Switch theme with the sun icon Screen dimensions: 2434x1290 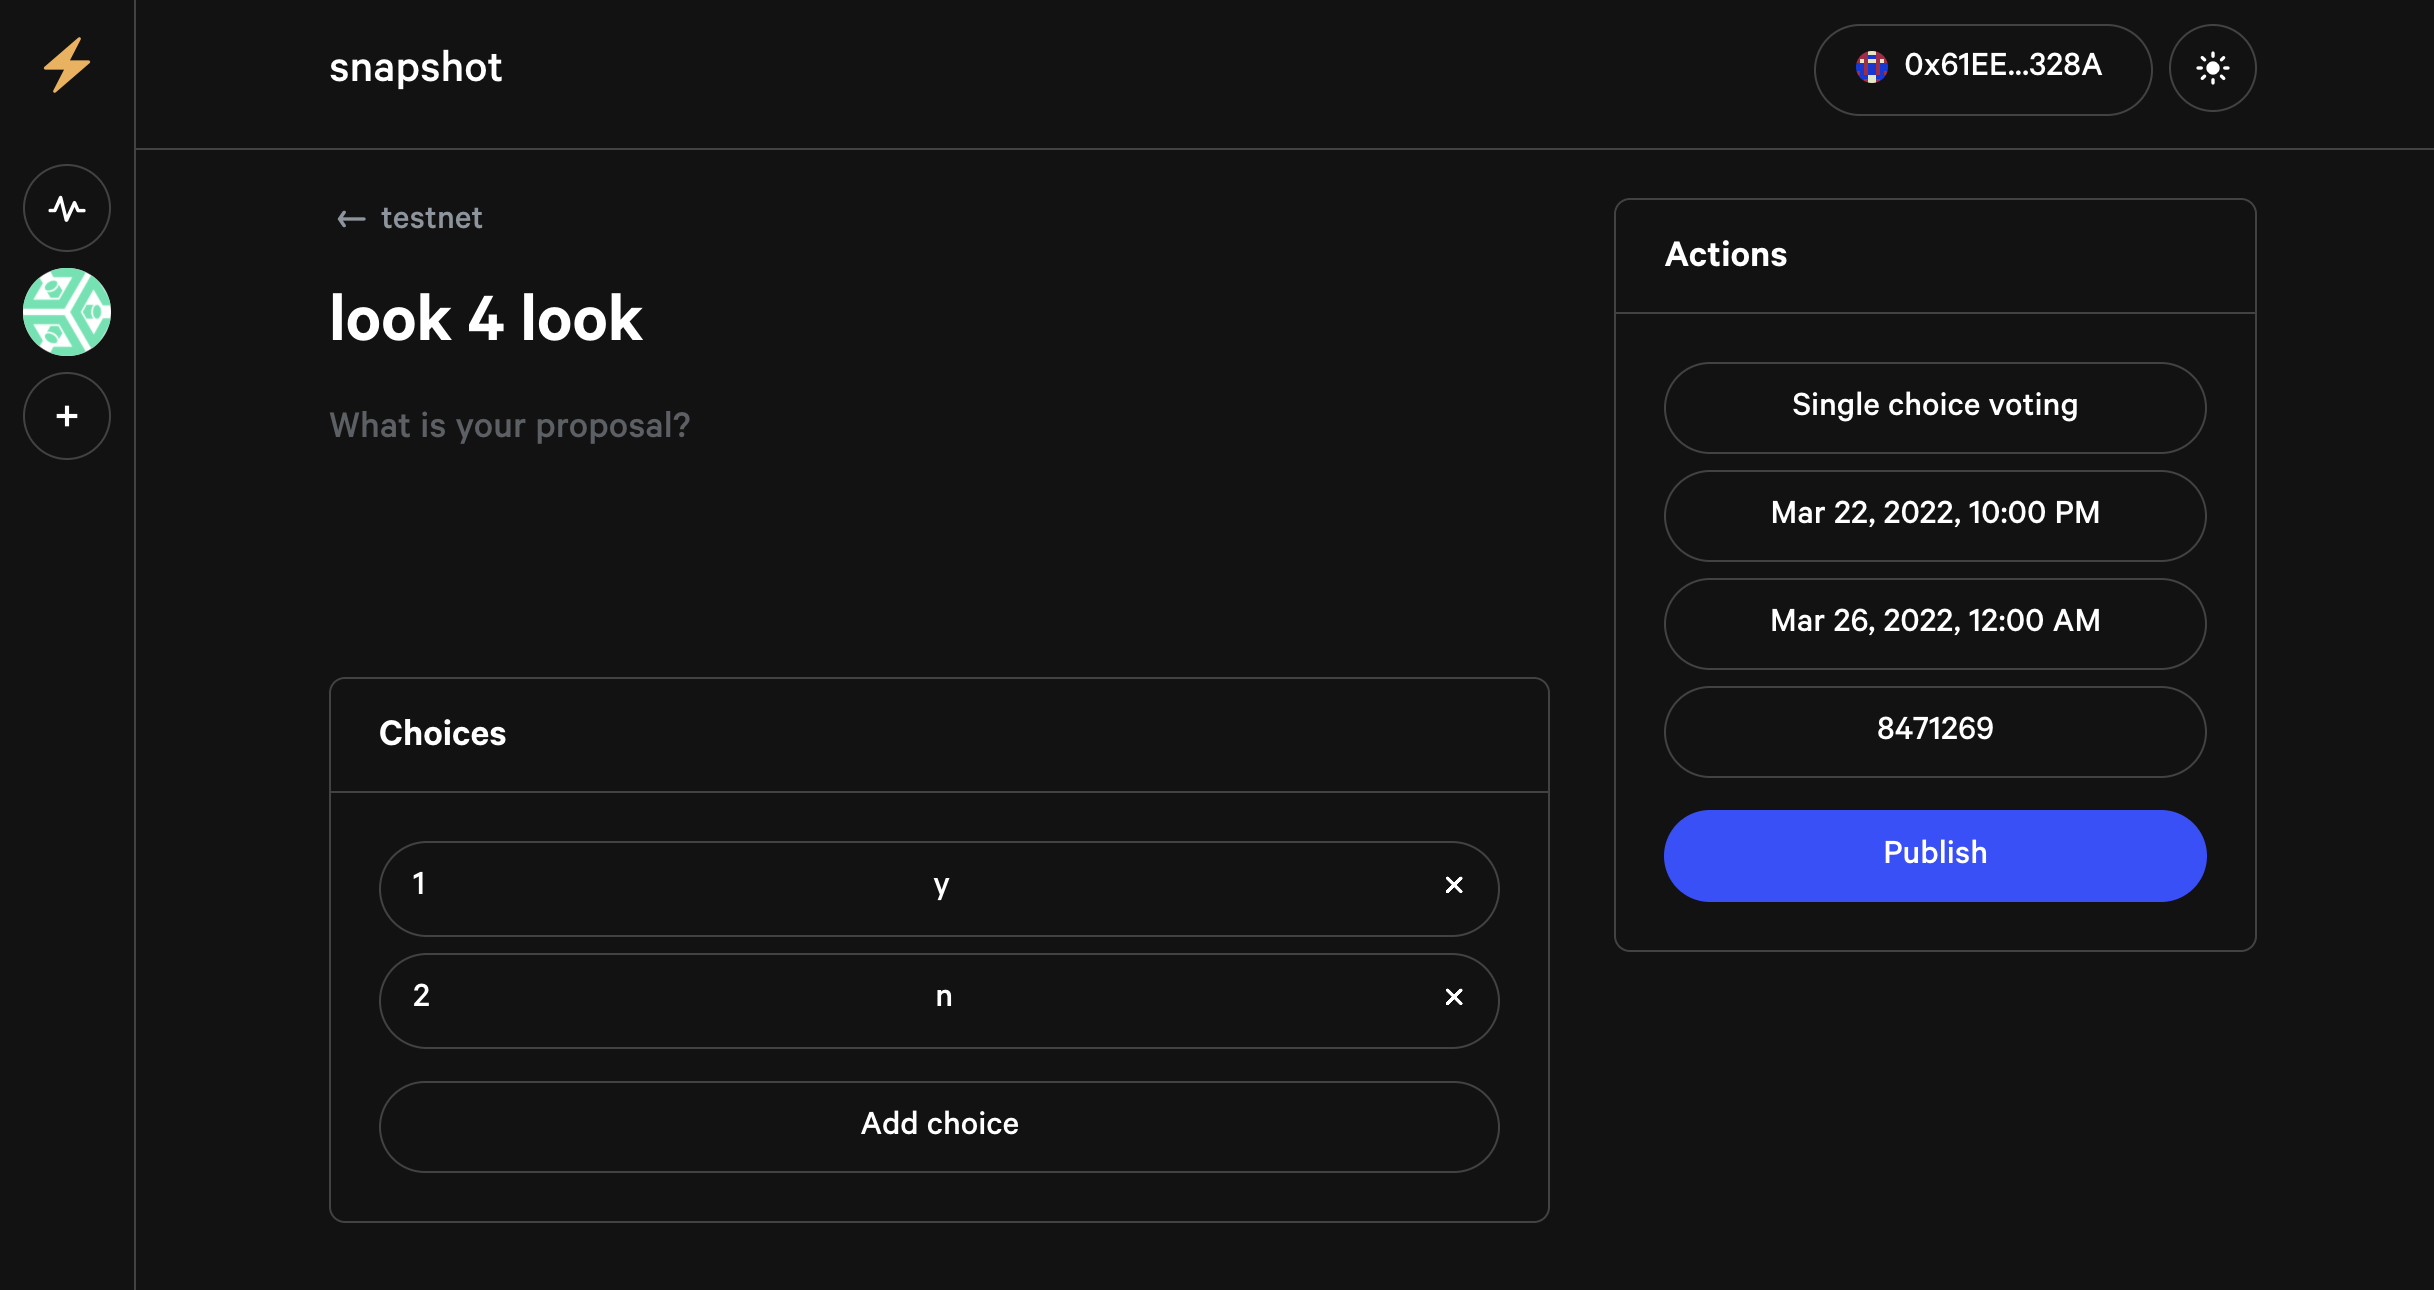(2212, 68)
